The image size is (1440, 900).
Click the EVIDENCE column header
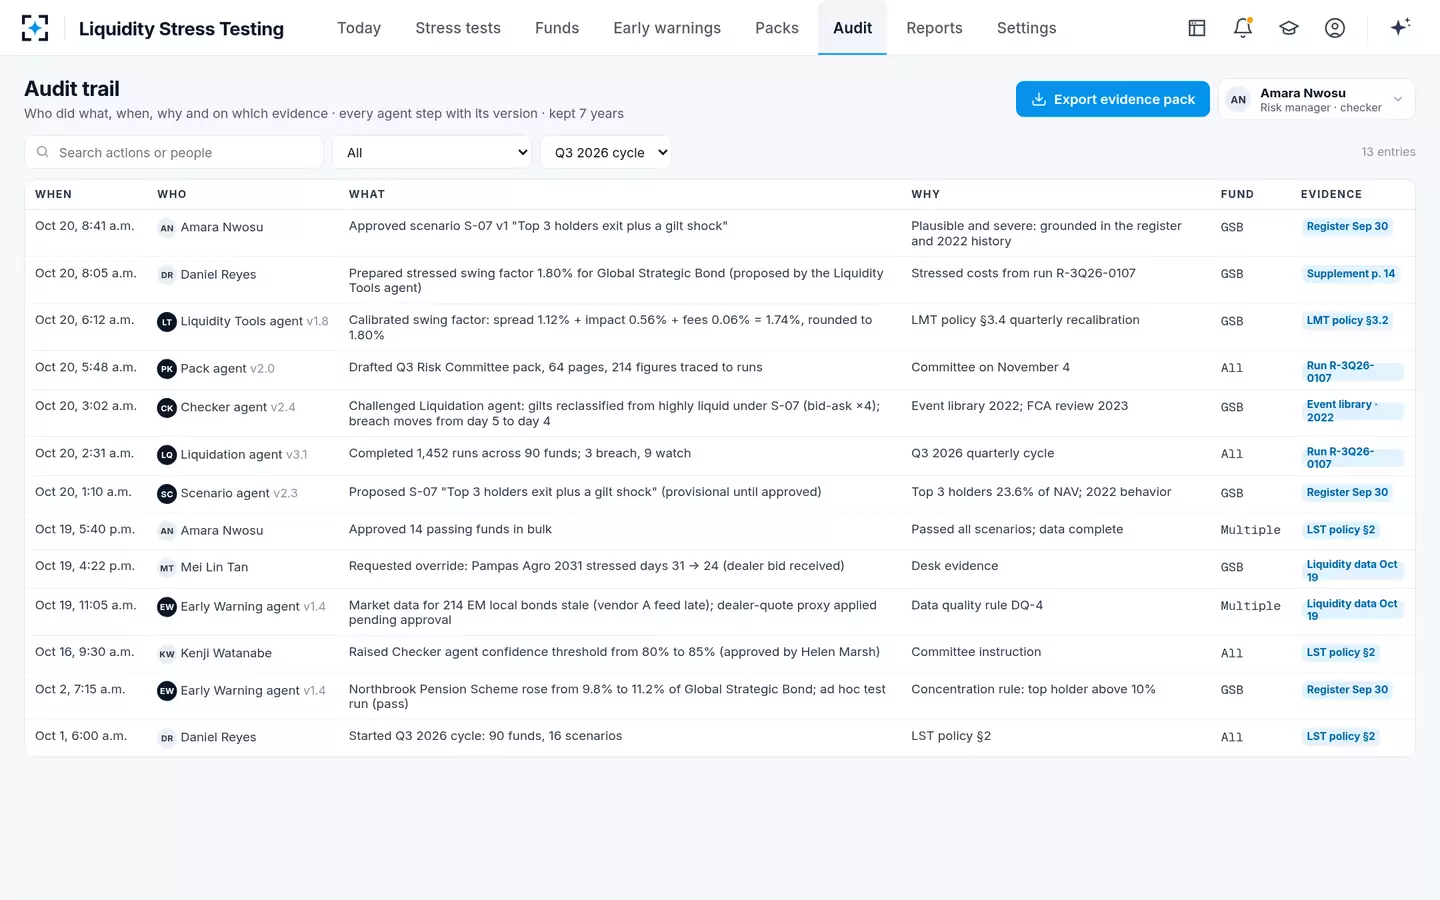pos(1331,194)
